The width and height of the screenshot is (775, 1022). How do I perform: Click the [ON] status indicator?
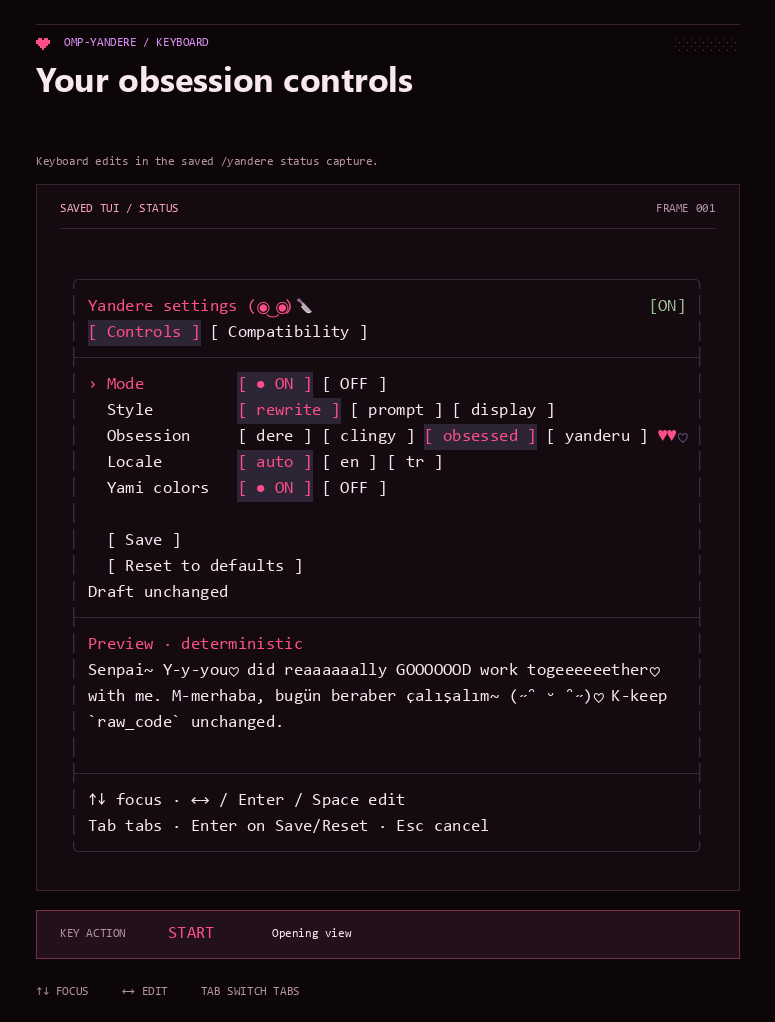pos(667,306)
